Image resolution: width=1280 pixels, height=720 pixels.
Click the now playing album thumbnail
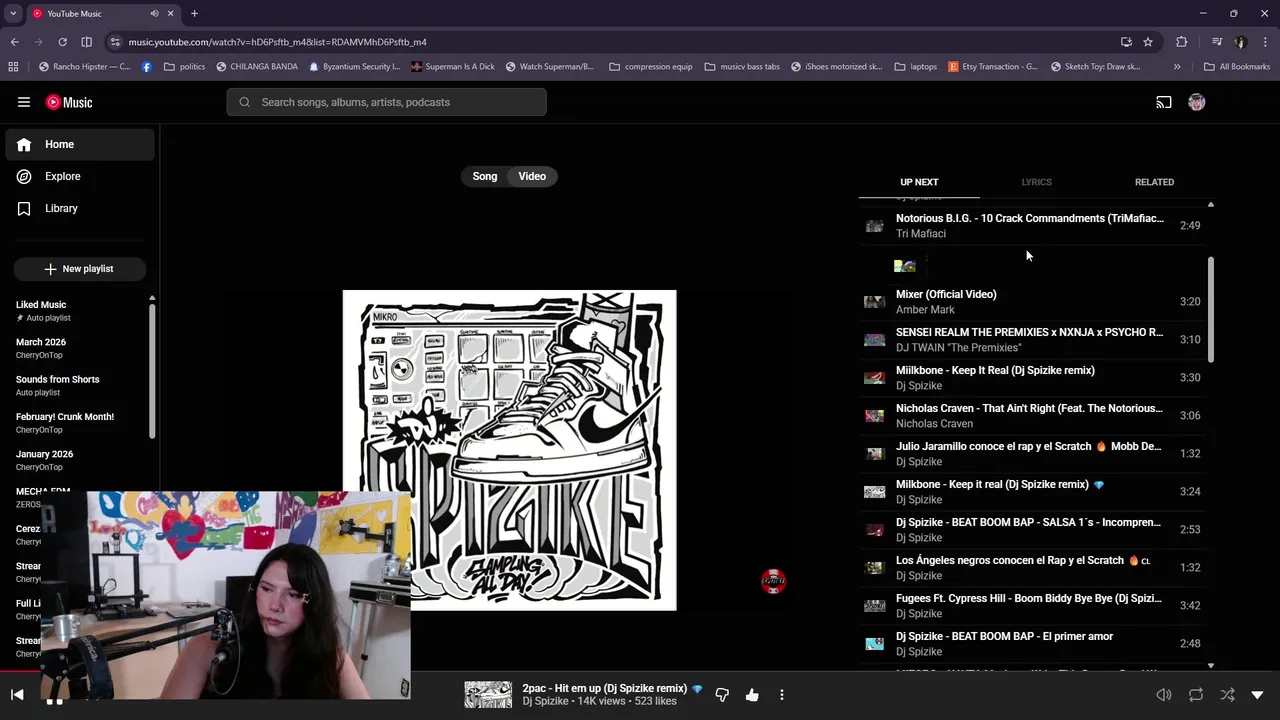point(488,695)
